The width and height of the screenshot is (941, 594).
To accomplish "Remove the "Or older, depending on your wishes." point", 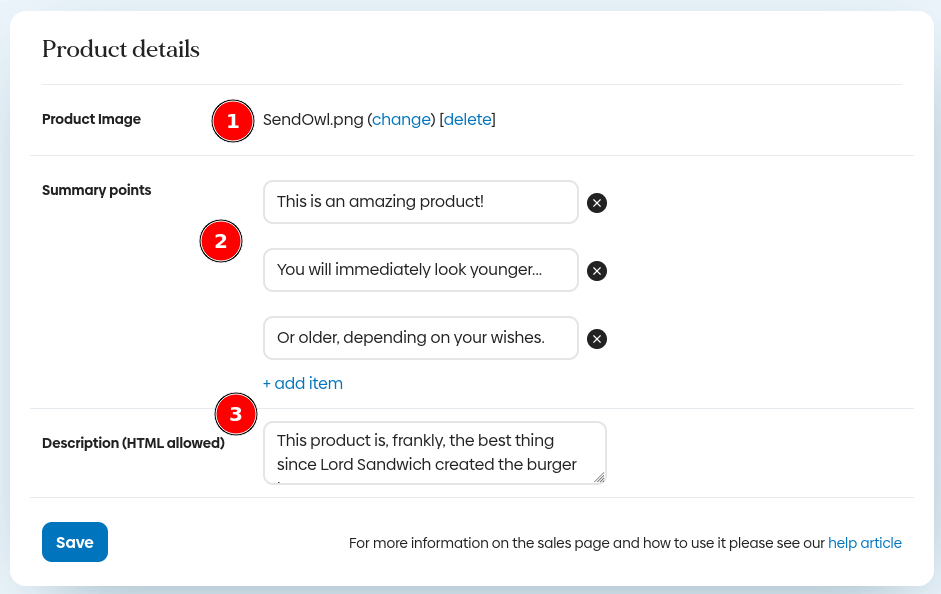I will tap(597, 339).
